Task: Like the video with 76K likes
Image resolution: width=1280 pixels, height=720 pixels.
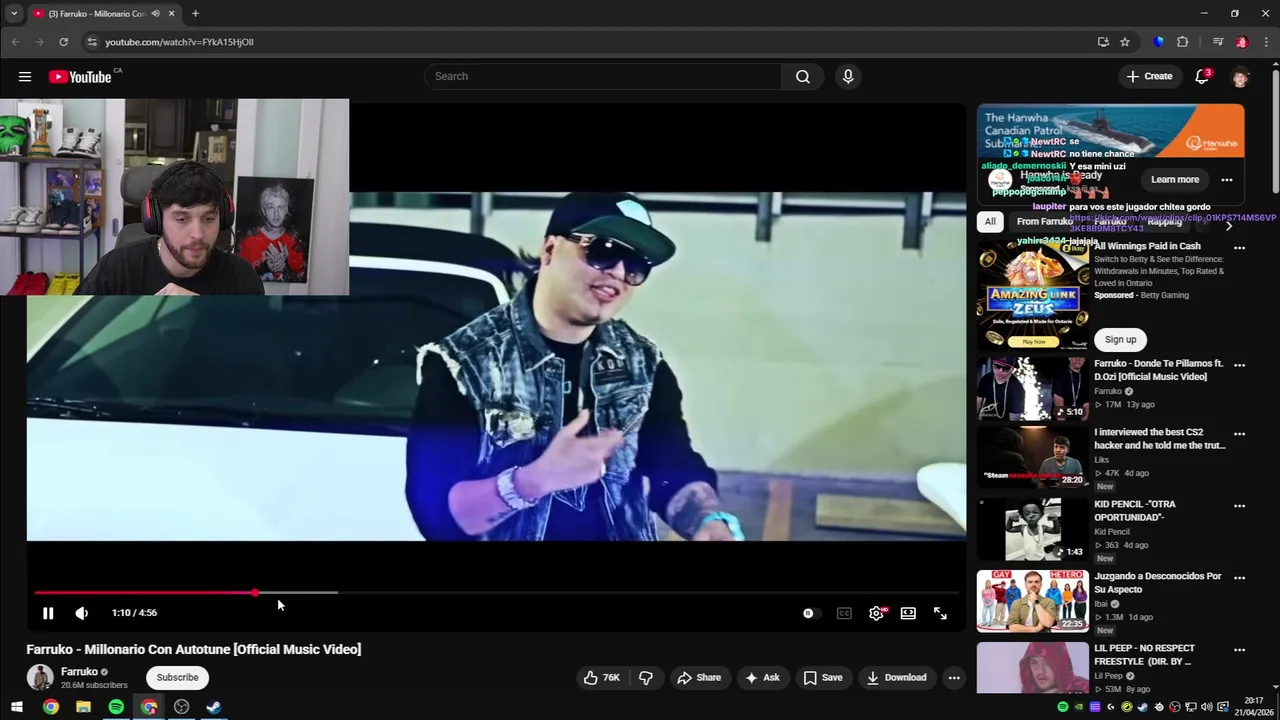Action: (x=603, y=677)
